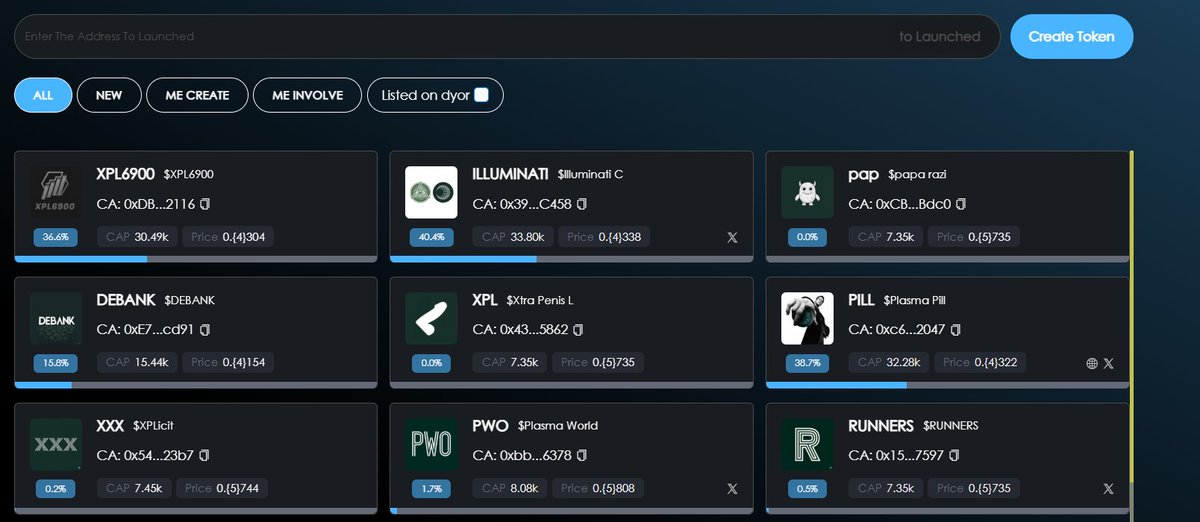Open the PILL token X link
The width and height of the screenshot is (1200, 522).
[x=1108, y=364]
